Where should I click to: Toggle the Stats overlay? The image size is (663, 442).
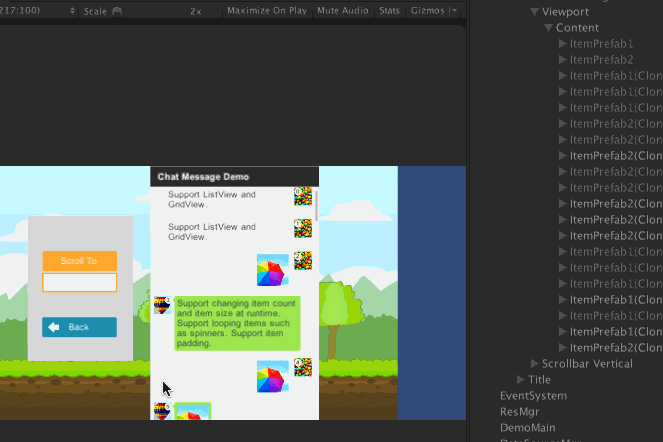click(x=390, y=11)
